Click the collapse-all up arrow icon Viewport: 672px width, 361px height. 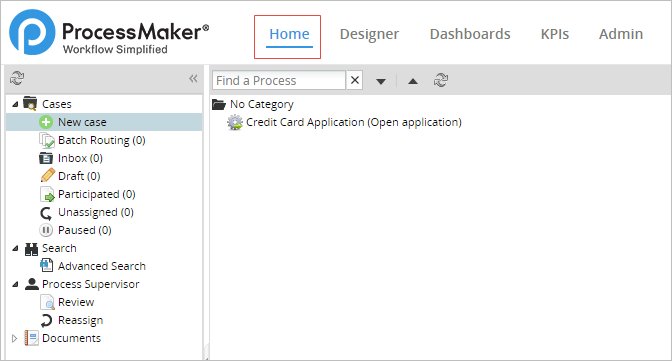pyautogui.click(x=413, y=81)
